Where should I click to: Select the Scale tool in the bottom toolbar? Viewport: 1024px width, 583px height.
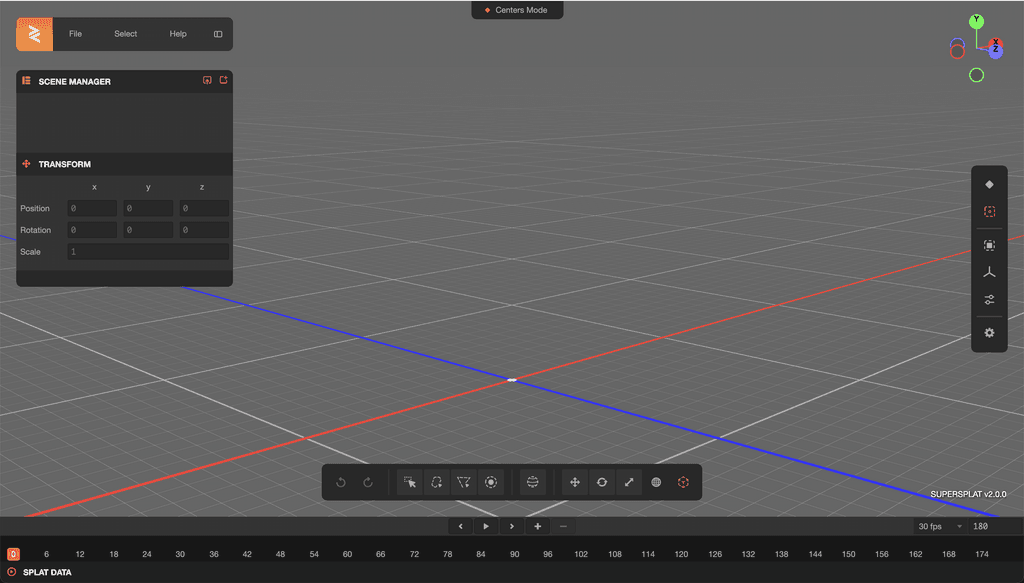point(628,482)
